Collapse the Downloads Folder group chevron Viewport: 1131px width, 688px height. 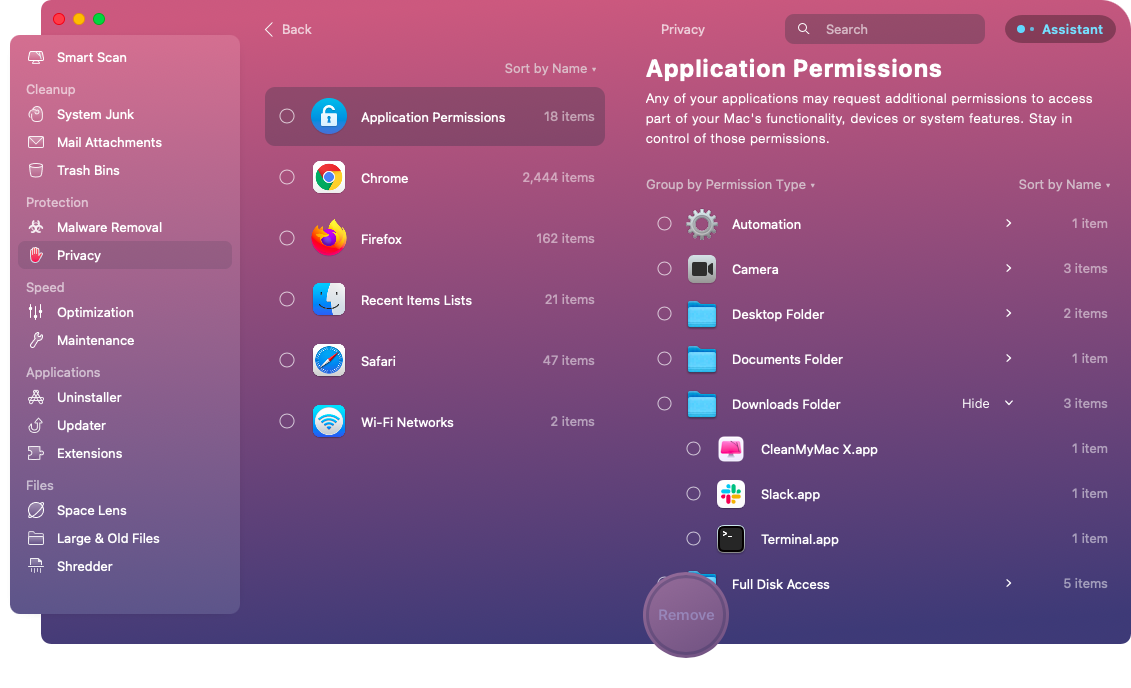pyautogui.click(x=1009, y=403)
